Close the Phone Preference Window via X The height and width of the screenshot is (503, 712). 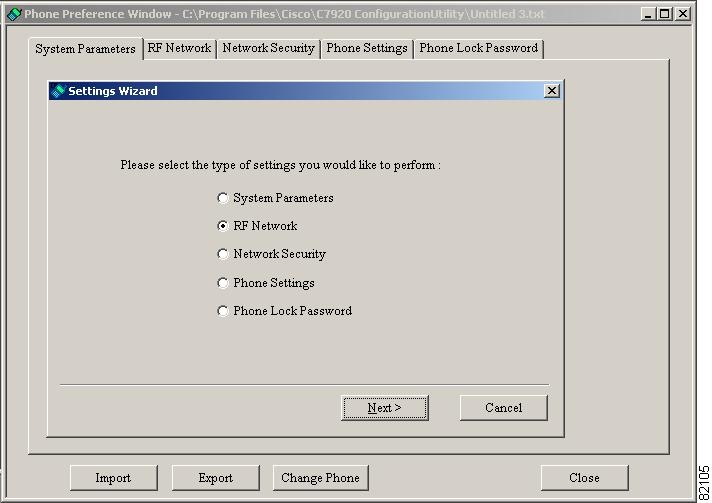(682, 14)
